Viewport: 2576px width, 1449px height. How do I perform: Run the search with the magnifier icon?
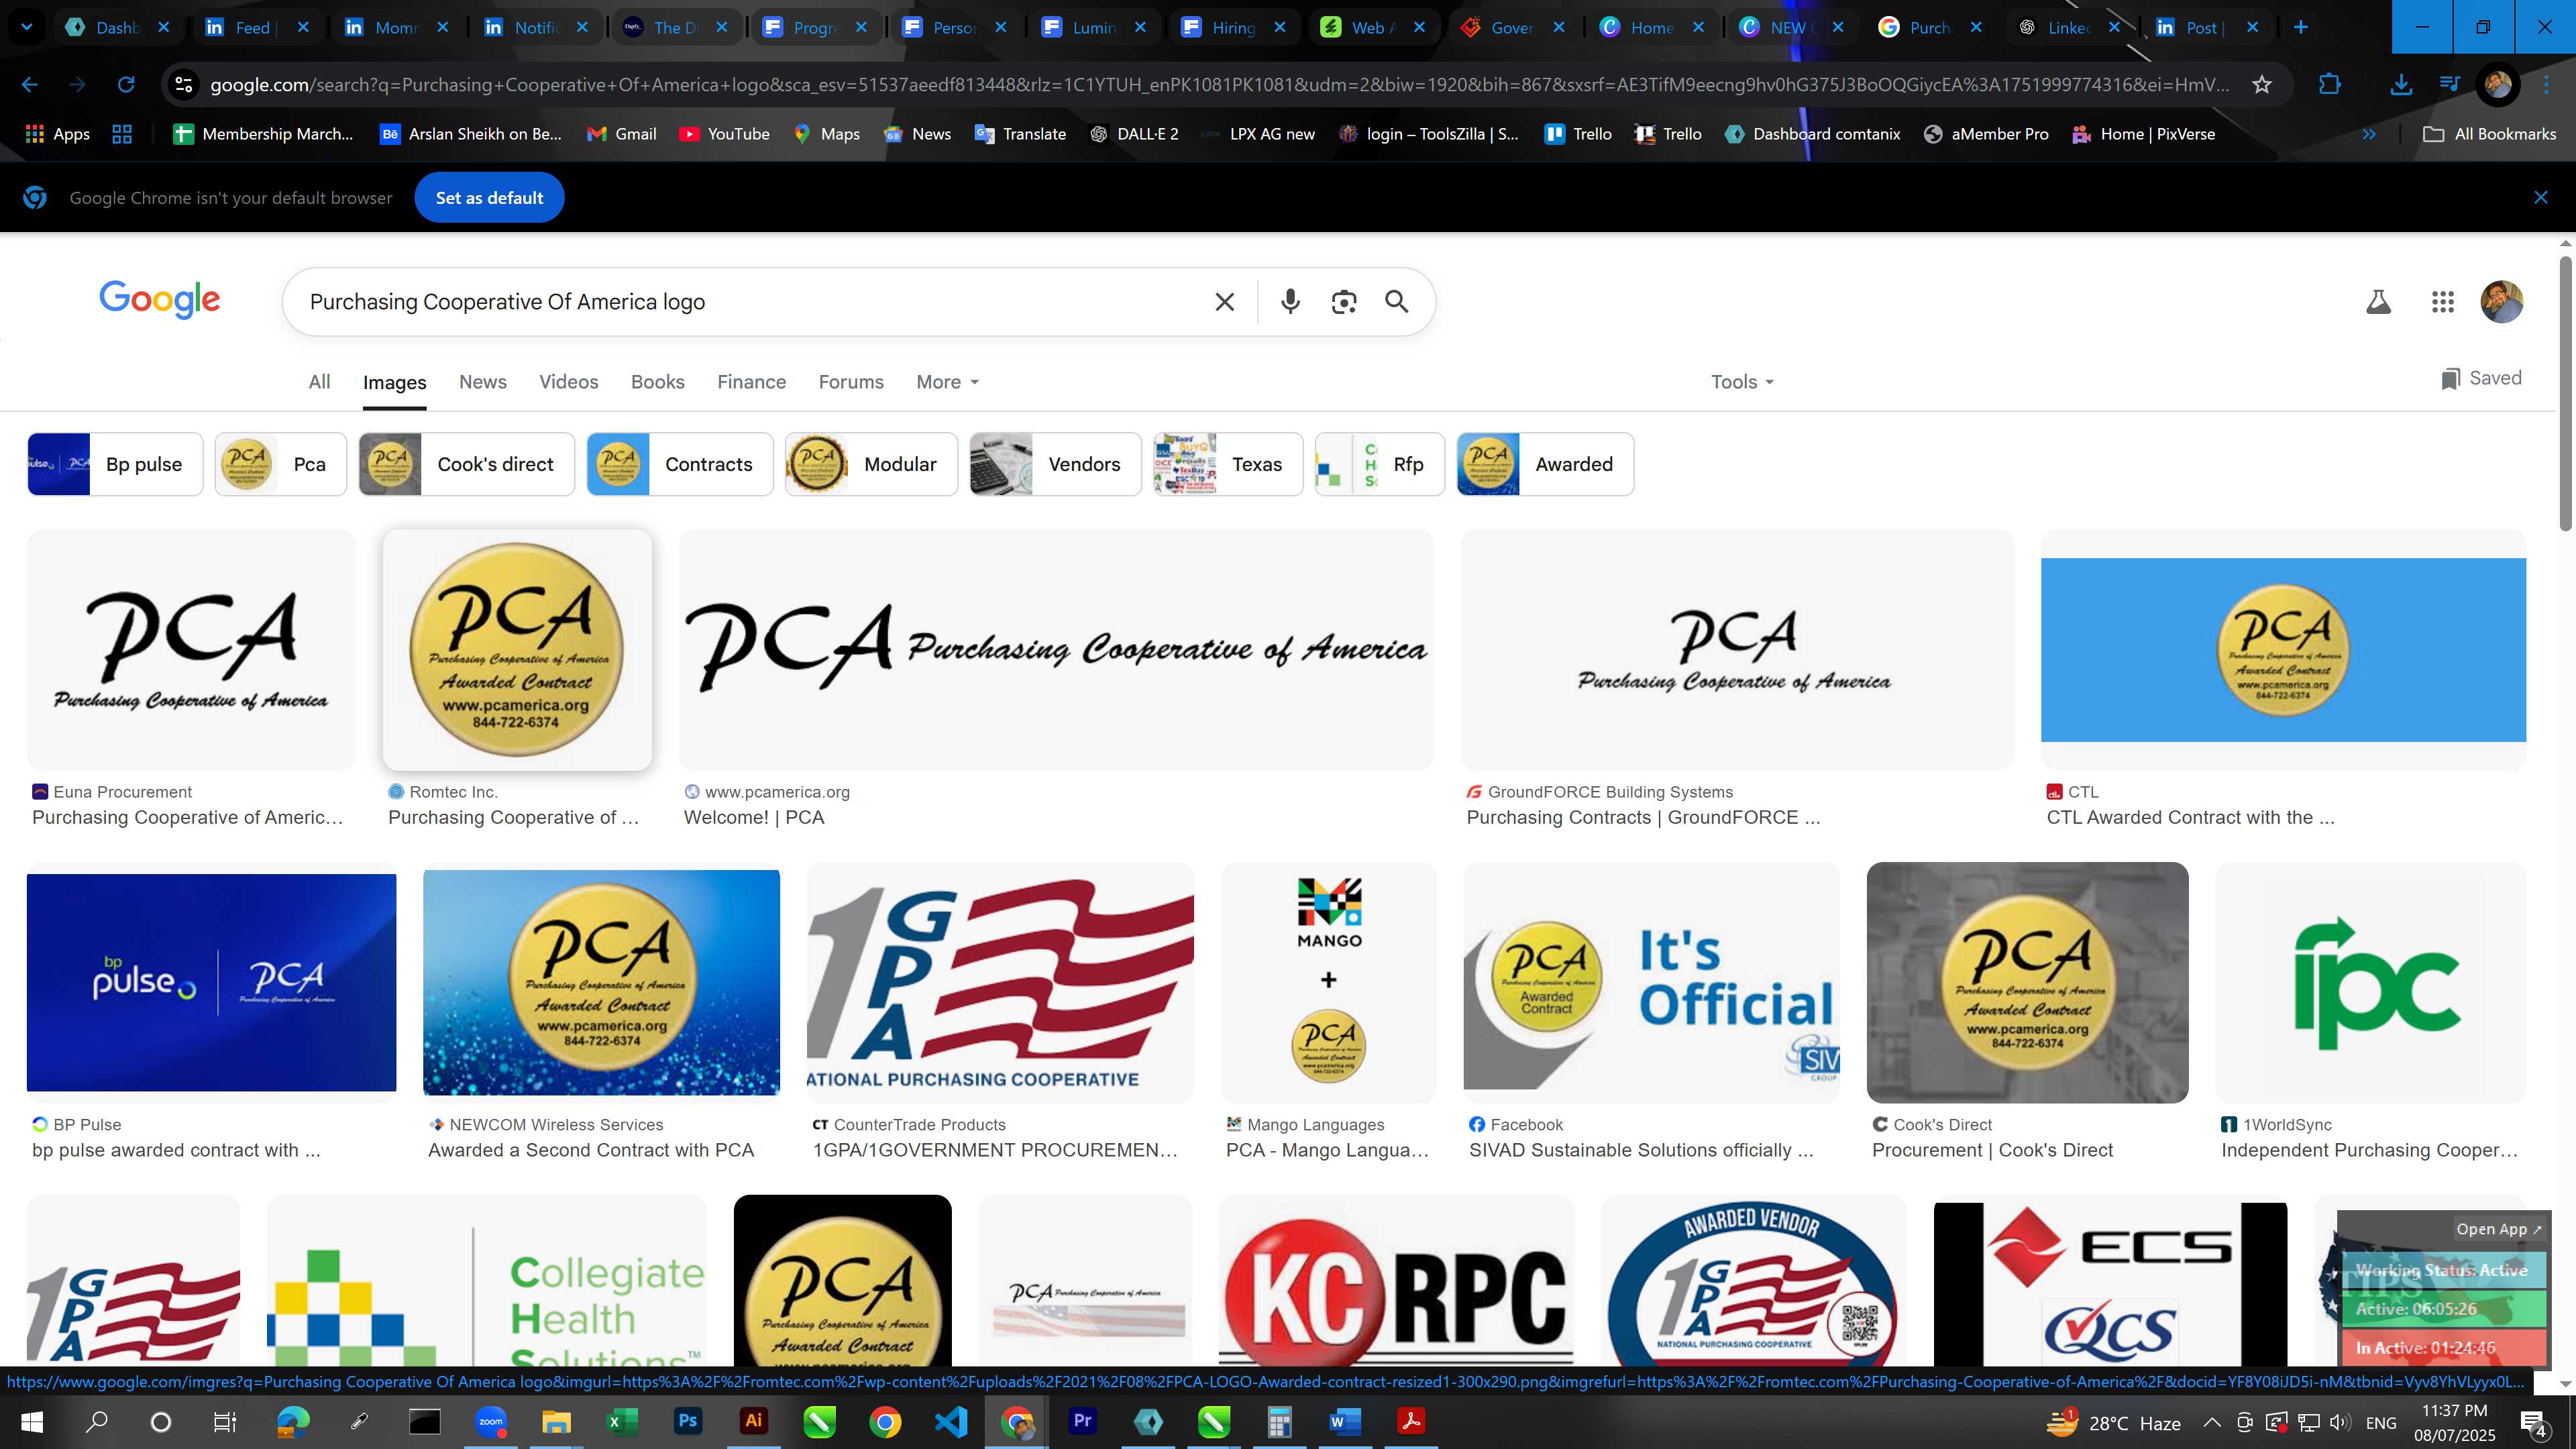tap(1397, 302)
